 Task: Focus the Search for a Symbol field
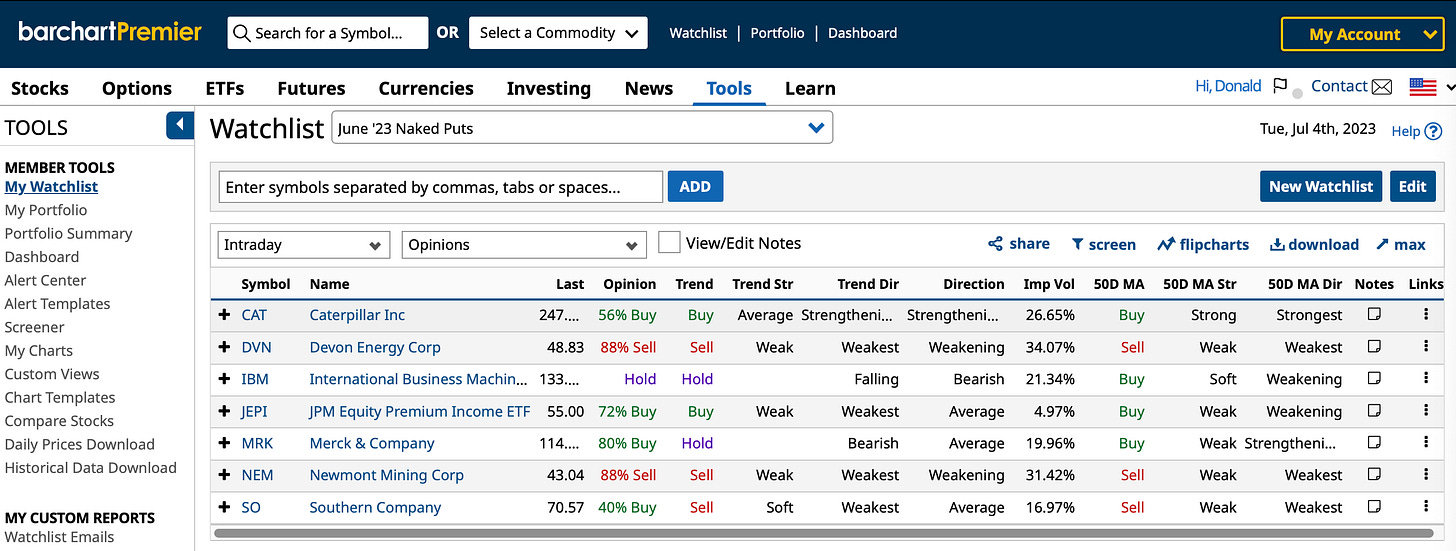tap(328, 33)
